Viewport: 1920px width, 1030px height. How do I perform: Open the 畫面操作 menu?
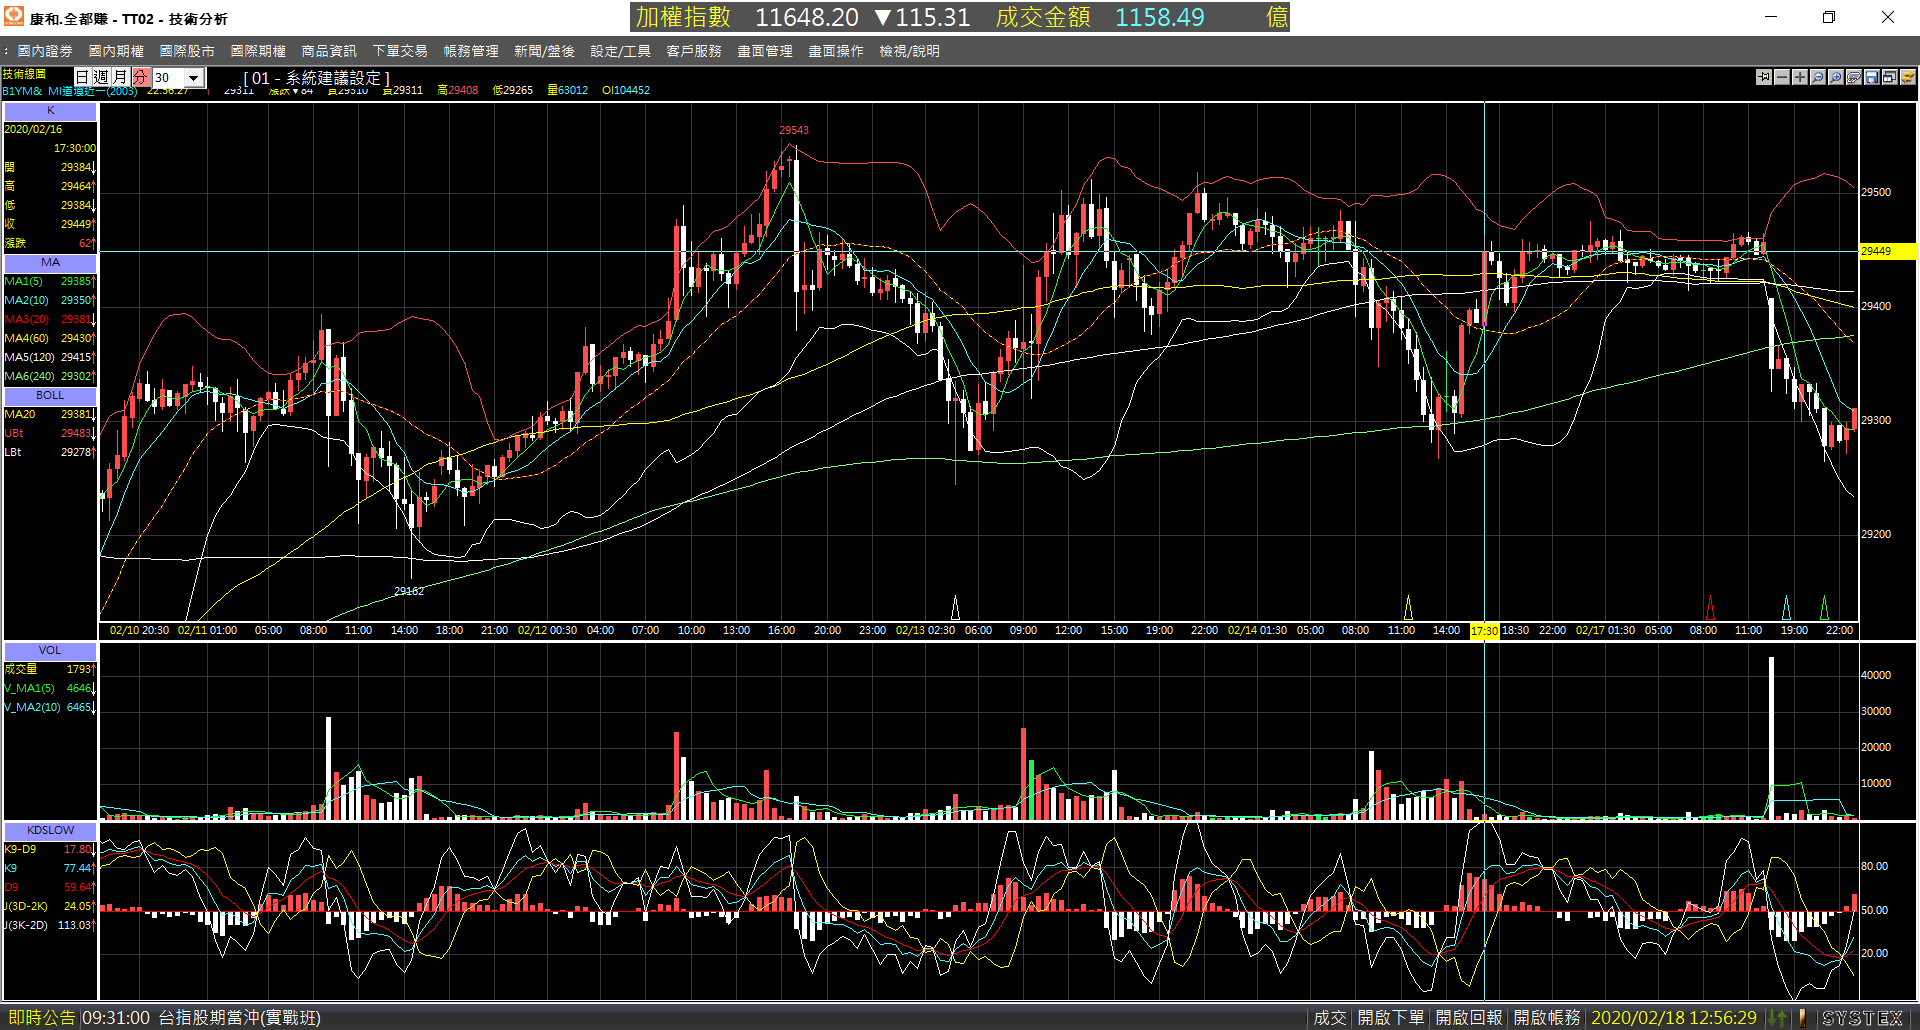pos(836,51)
